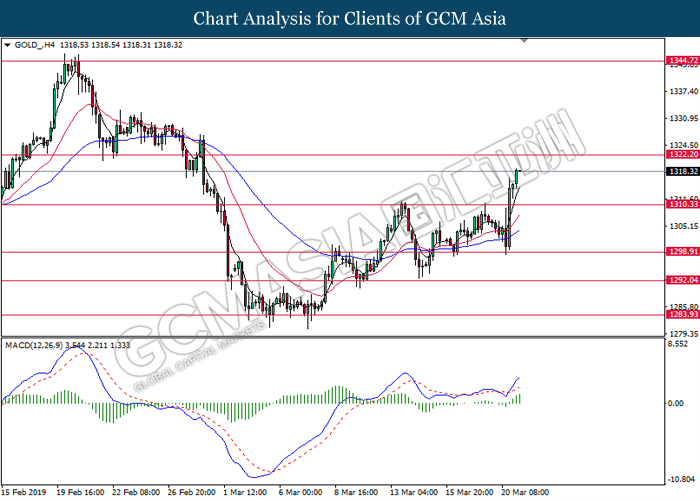
Task: Click the 1 Mar 12:00 time label
Action: 243,492
